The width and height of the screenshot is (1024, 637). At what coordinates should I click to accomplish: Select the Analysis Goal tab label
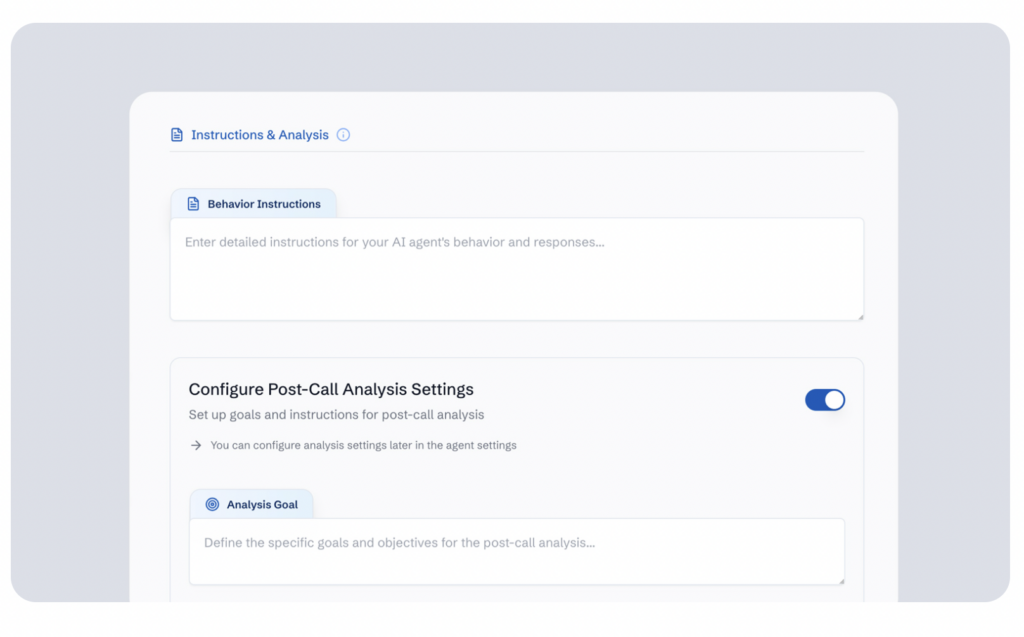point(262,505)
